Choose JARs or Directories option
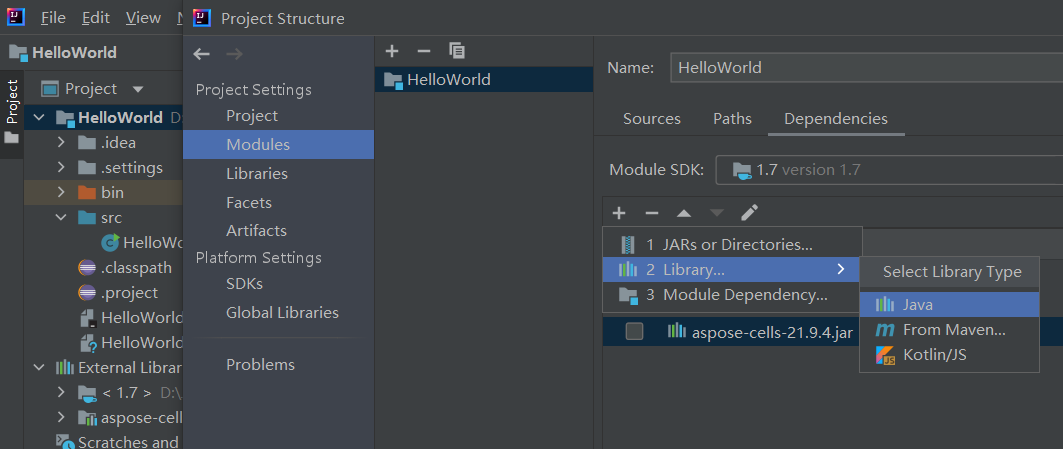Image resolution: width=1063 pixels, height=449 pixels. pyautogui.click(x=732, y=244)
